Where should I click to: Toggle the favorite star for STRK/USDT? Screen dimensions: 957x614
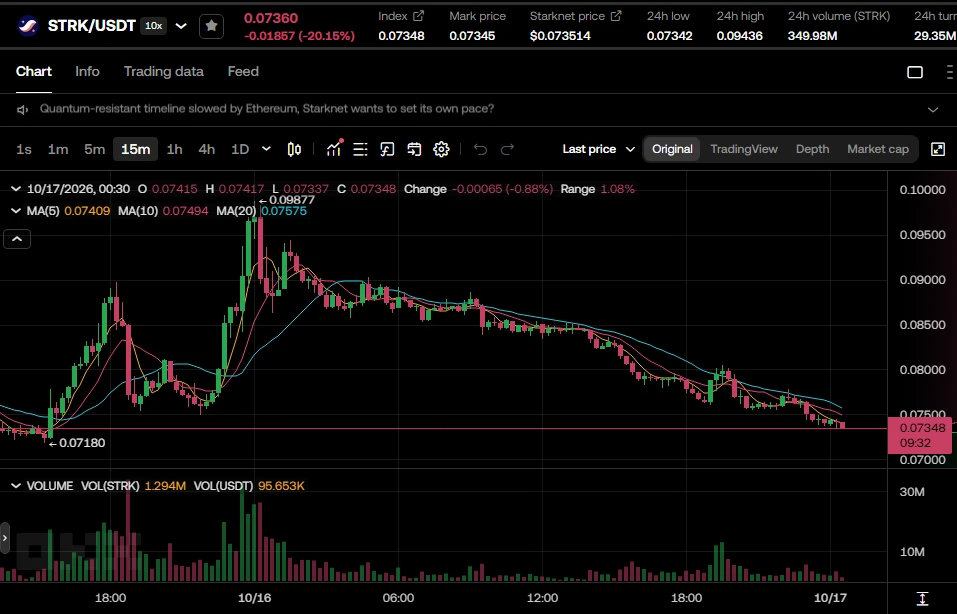211,26
